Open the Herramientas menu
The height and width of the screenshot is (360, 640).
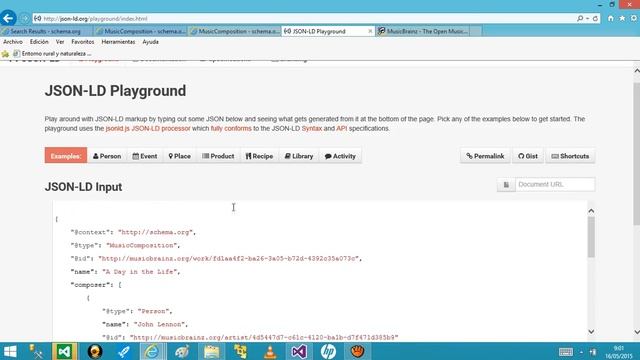pyautogui.click(x=118, y=42)
